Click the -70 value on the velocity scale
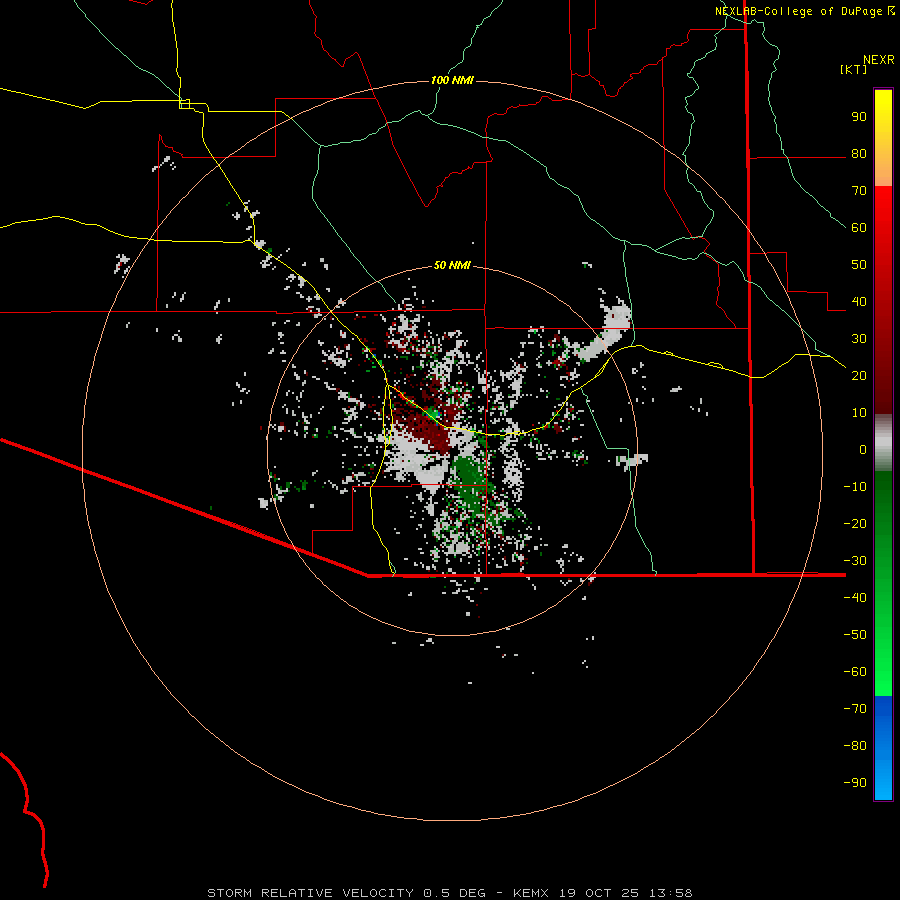This screenshot has height=900, width=900. (x=855, y=708)
